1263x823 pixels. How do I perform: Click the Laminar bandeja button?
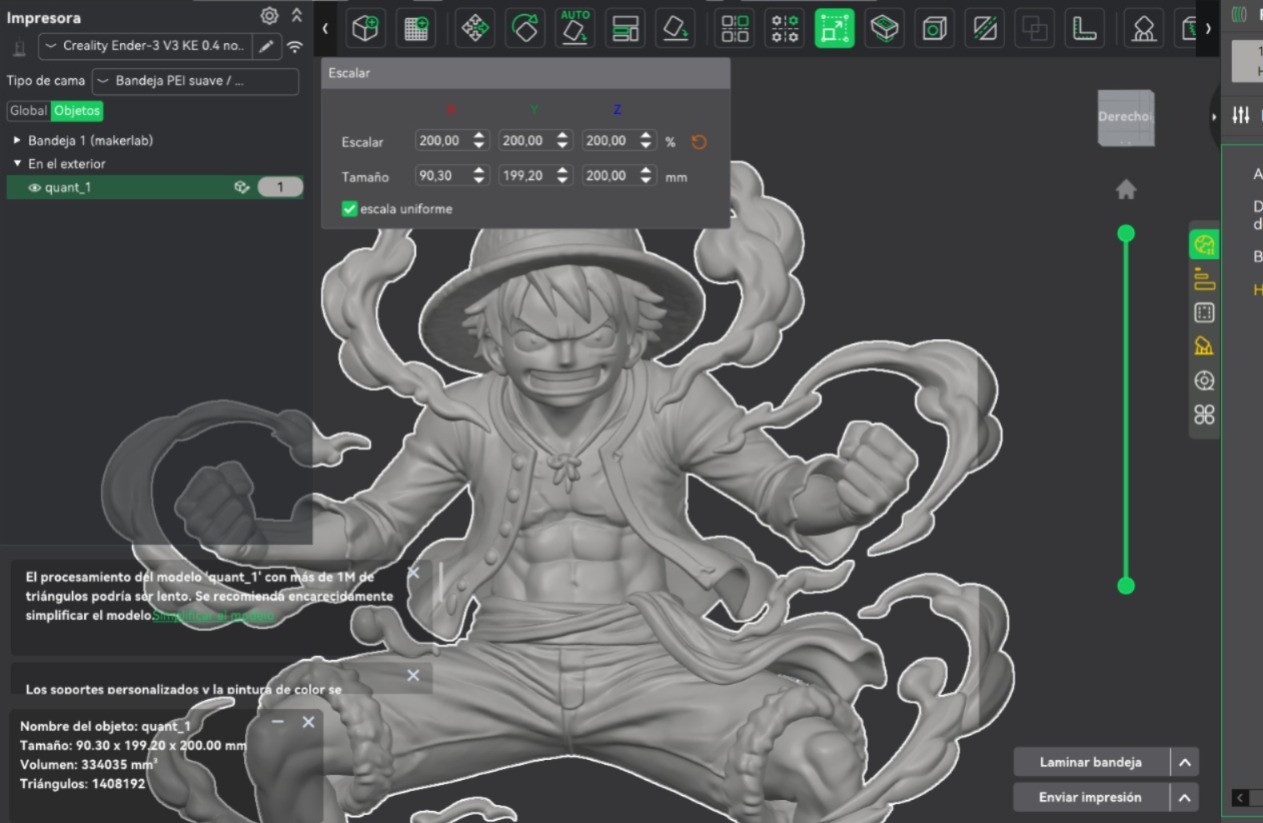click(x=1091, y=762)
